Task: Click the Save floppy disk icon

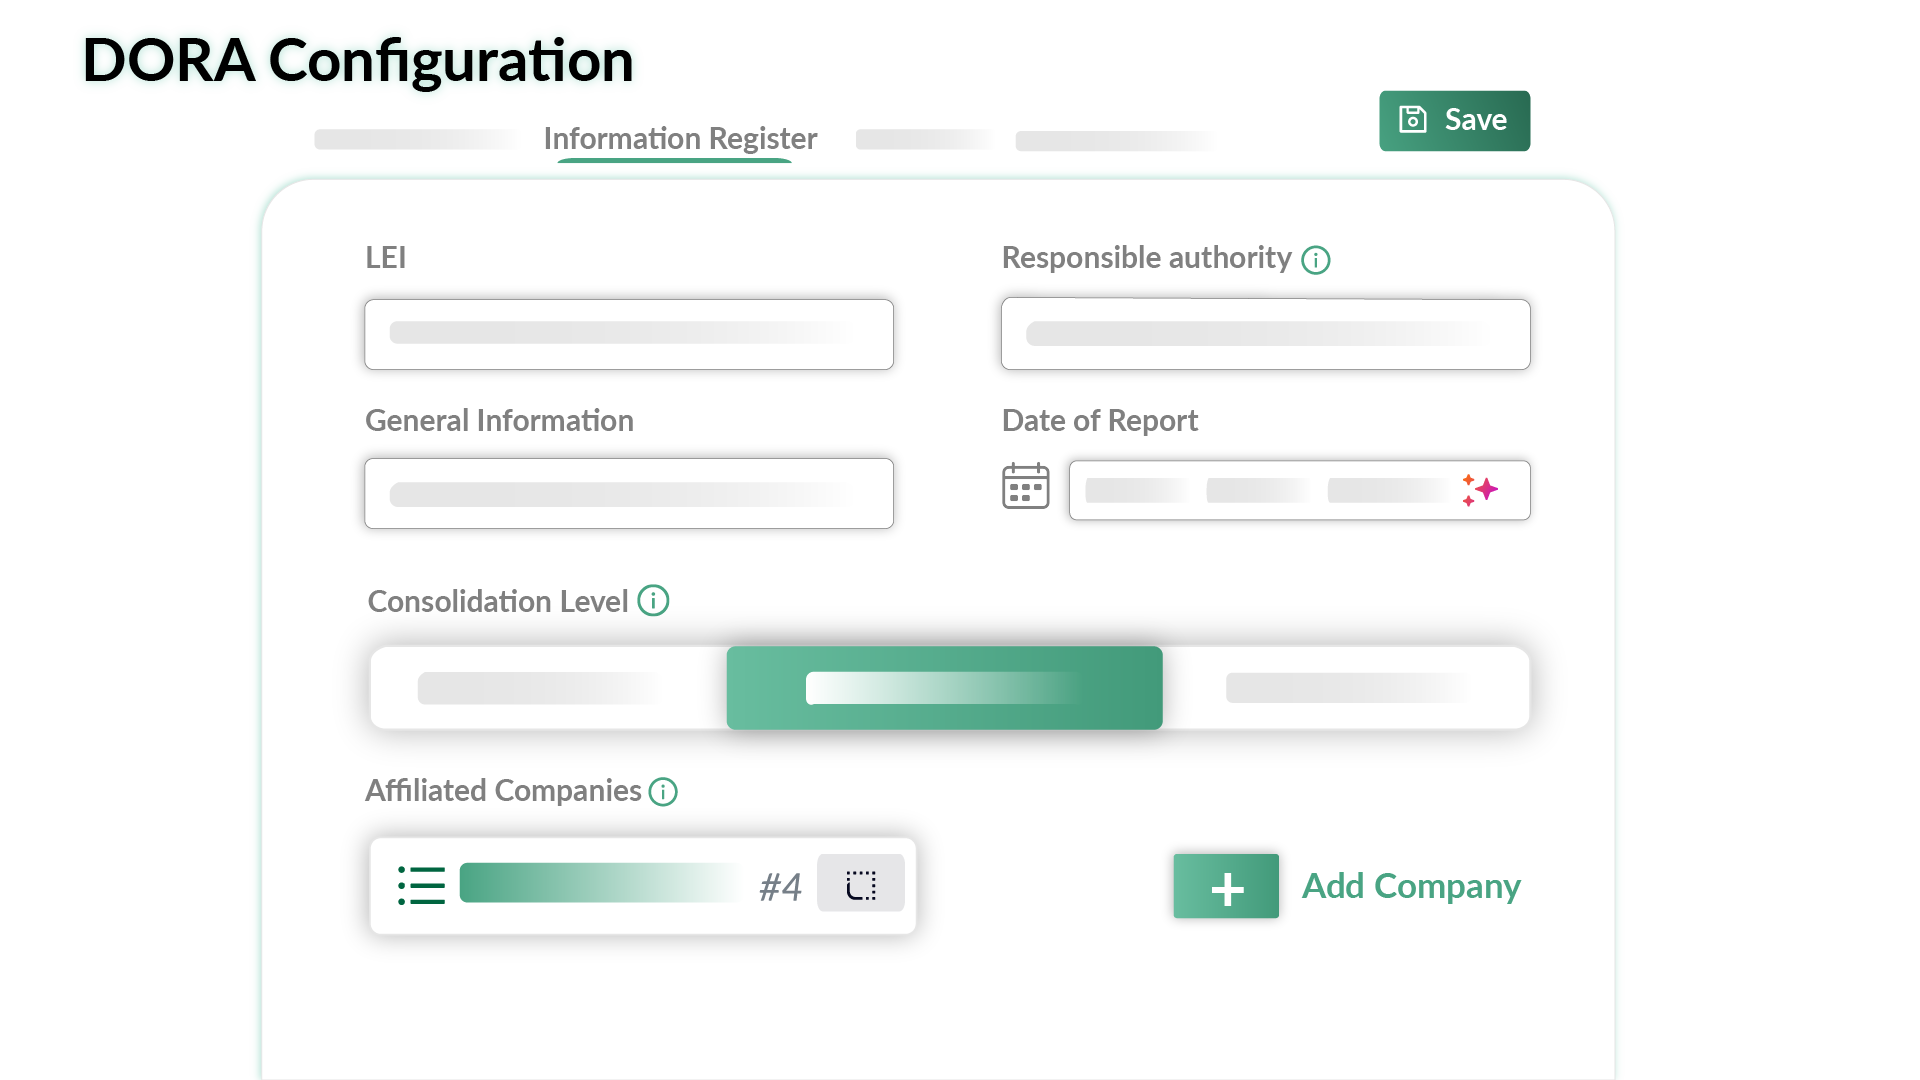Action: [x=1412, y=120]
